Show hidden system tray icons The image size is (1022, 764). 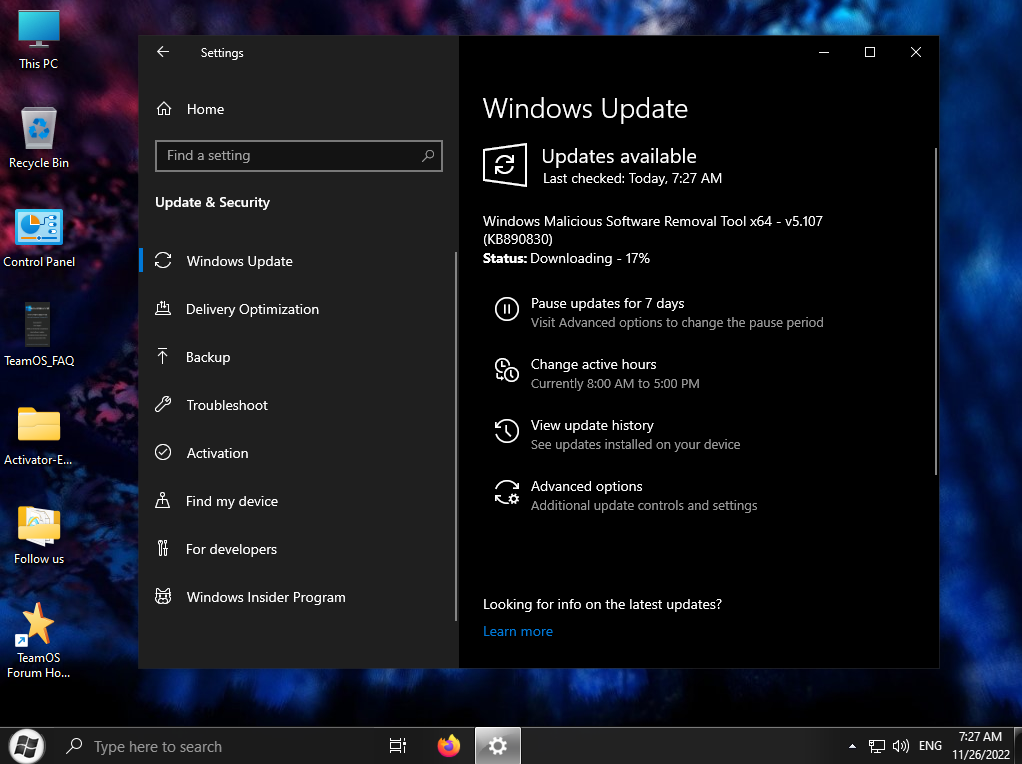pos(852,746)
